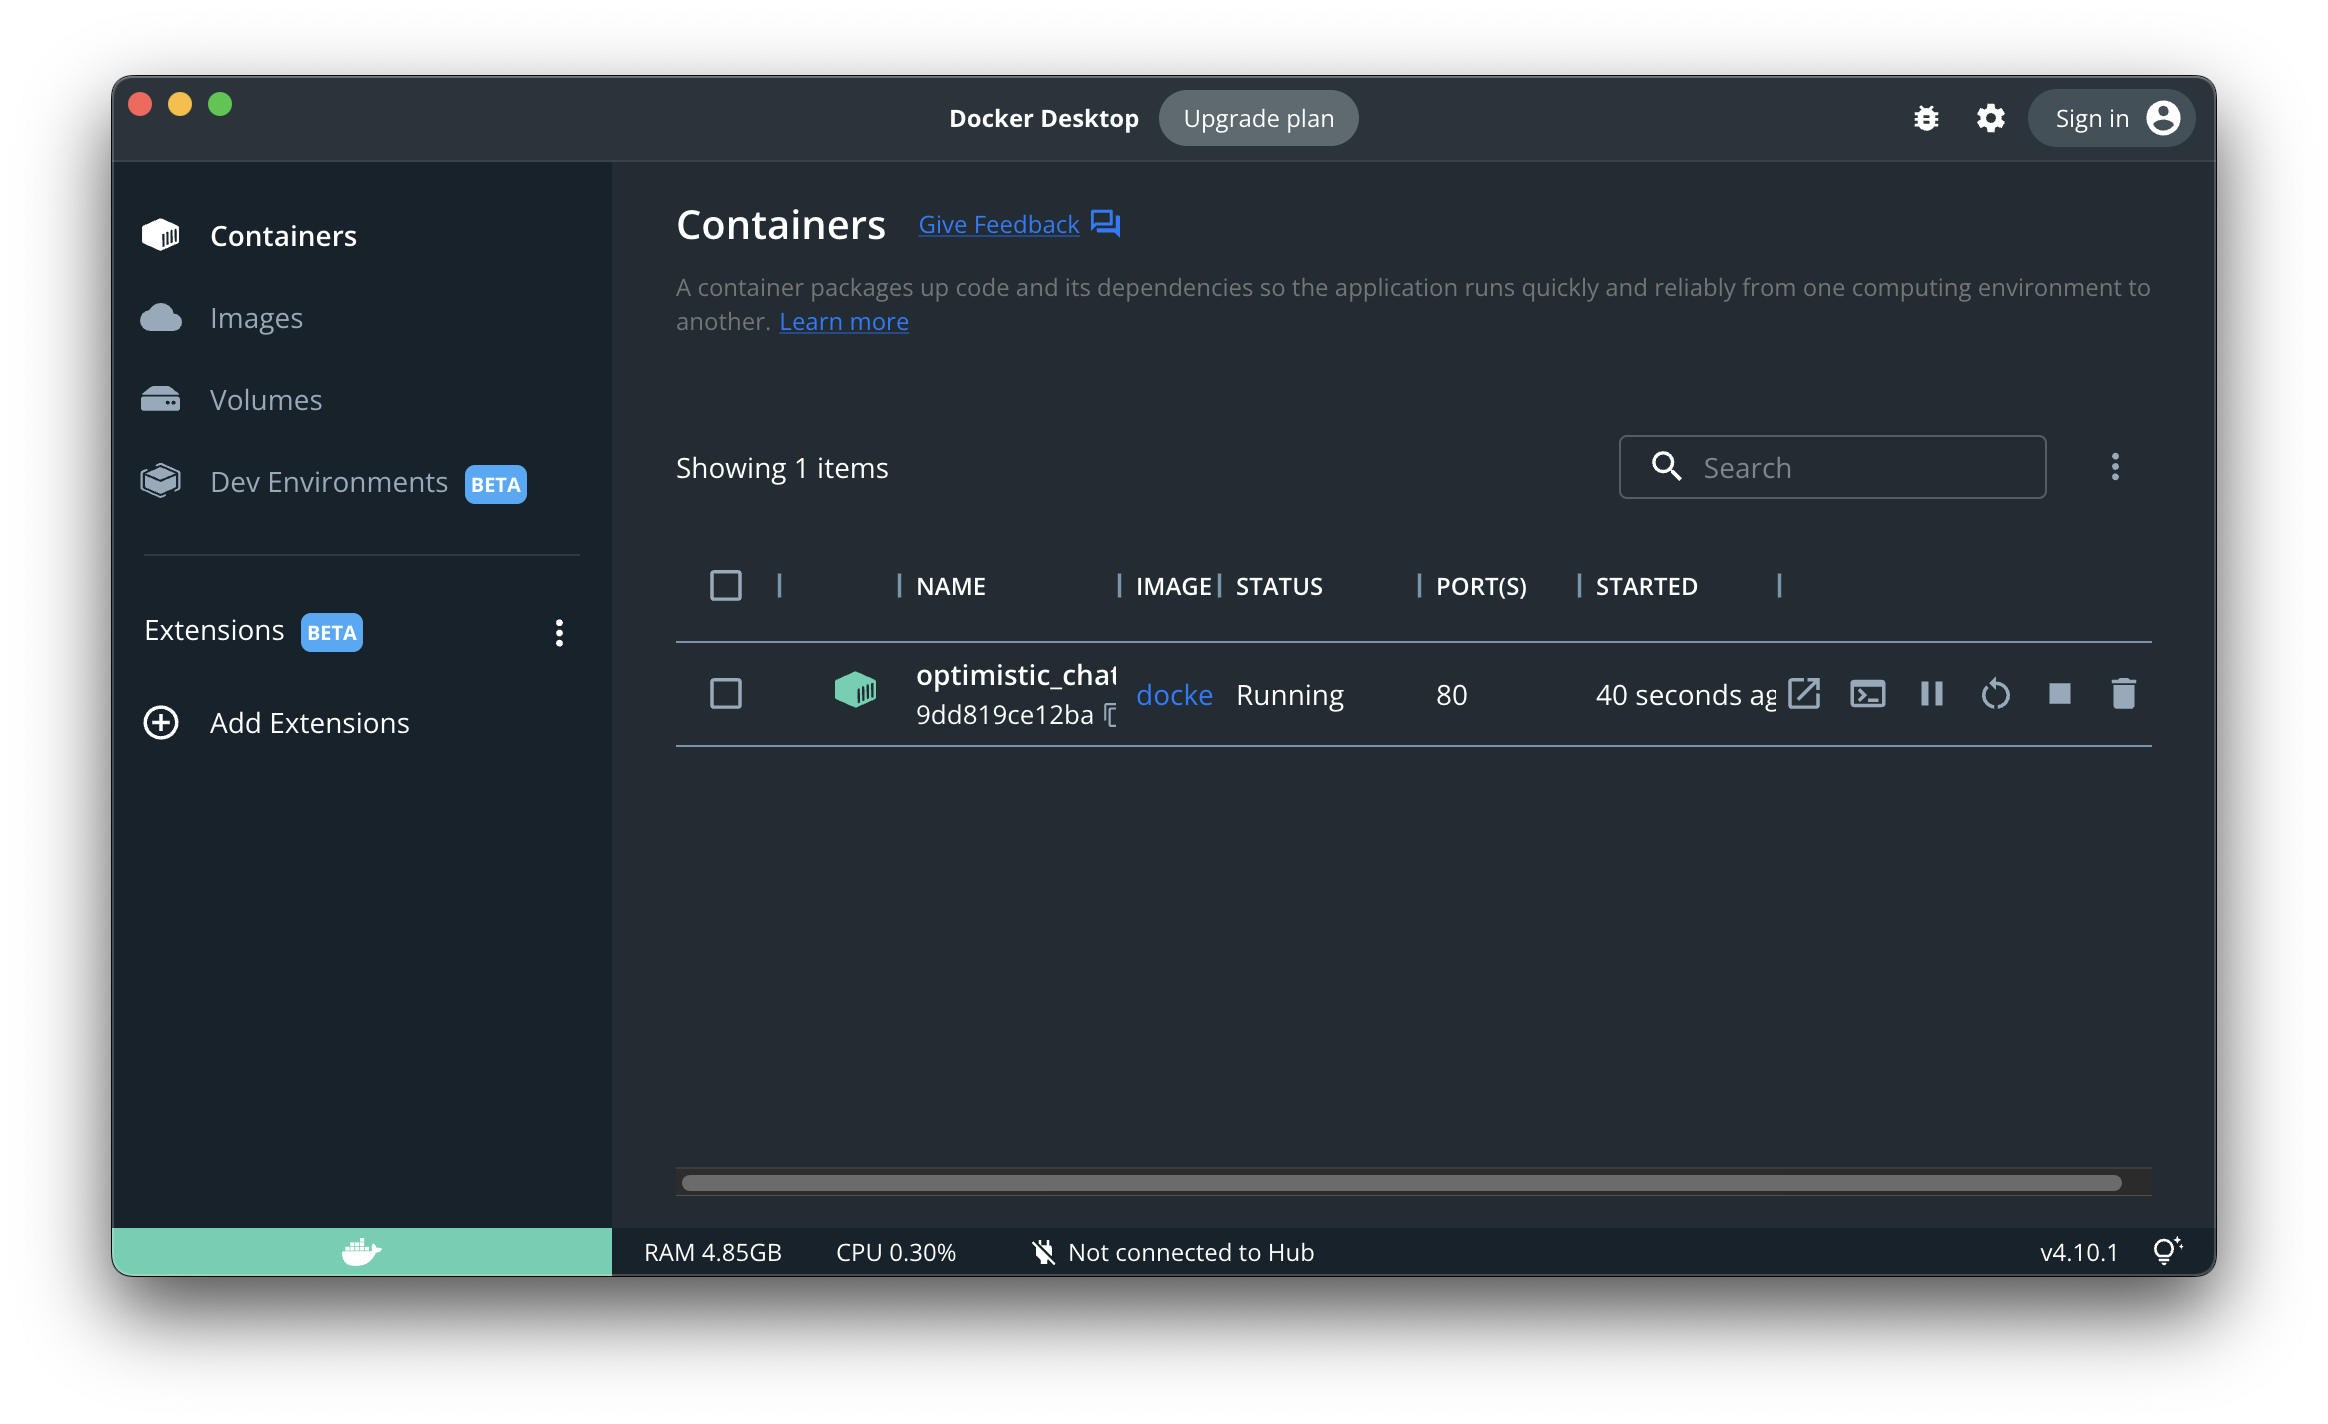The height and width of the screenshot is (1424, 2328).
Task: Open container in browser icon
Action: point(1804,694)
